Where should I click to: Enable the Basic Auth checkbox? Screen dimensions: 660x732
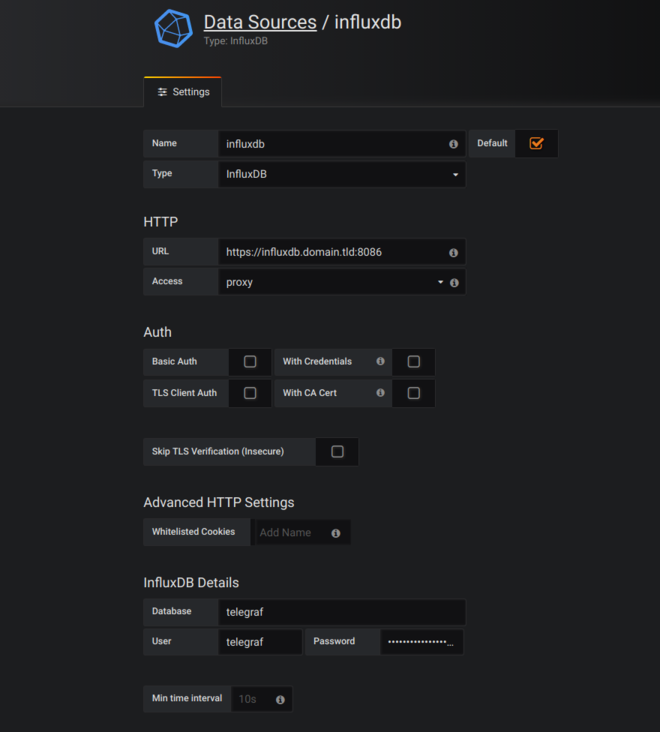pyautogui.click(x=250, y=362)
